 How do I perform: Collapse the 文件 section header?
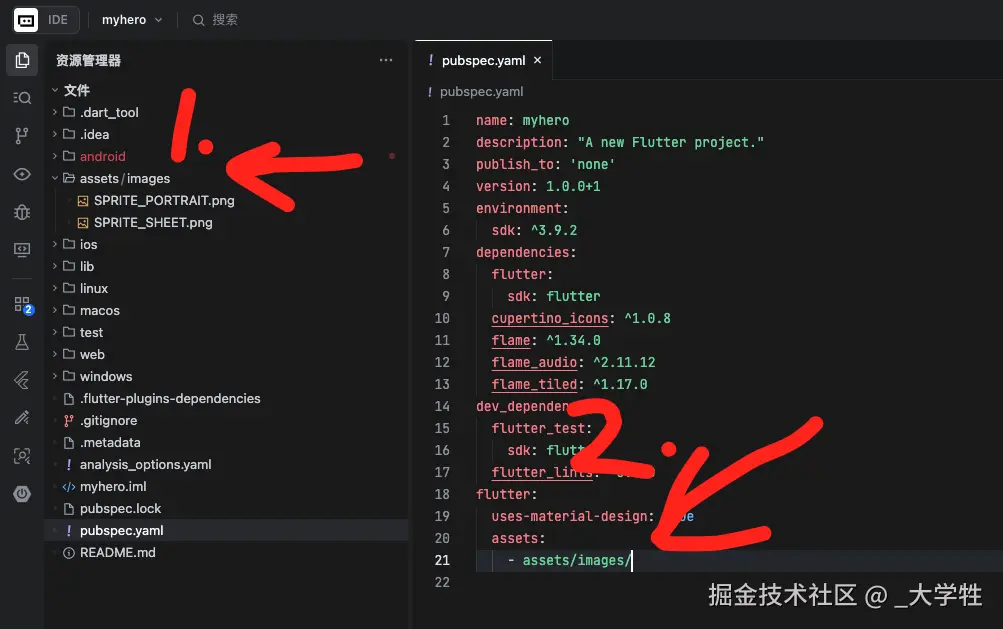pos(75,90)
